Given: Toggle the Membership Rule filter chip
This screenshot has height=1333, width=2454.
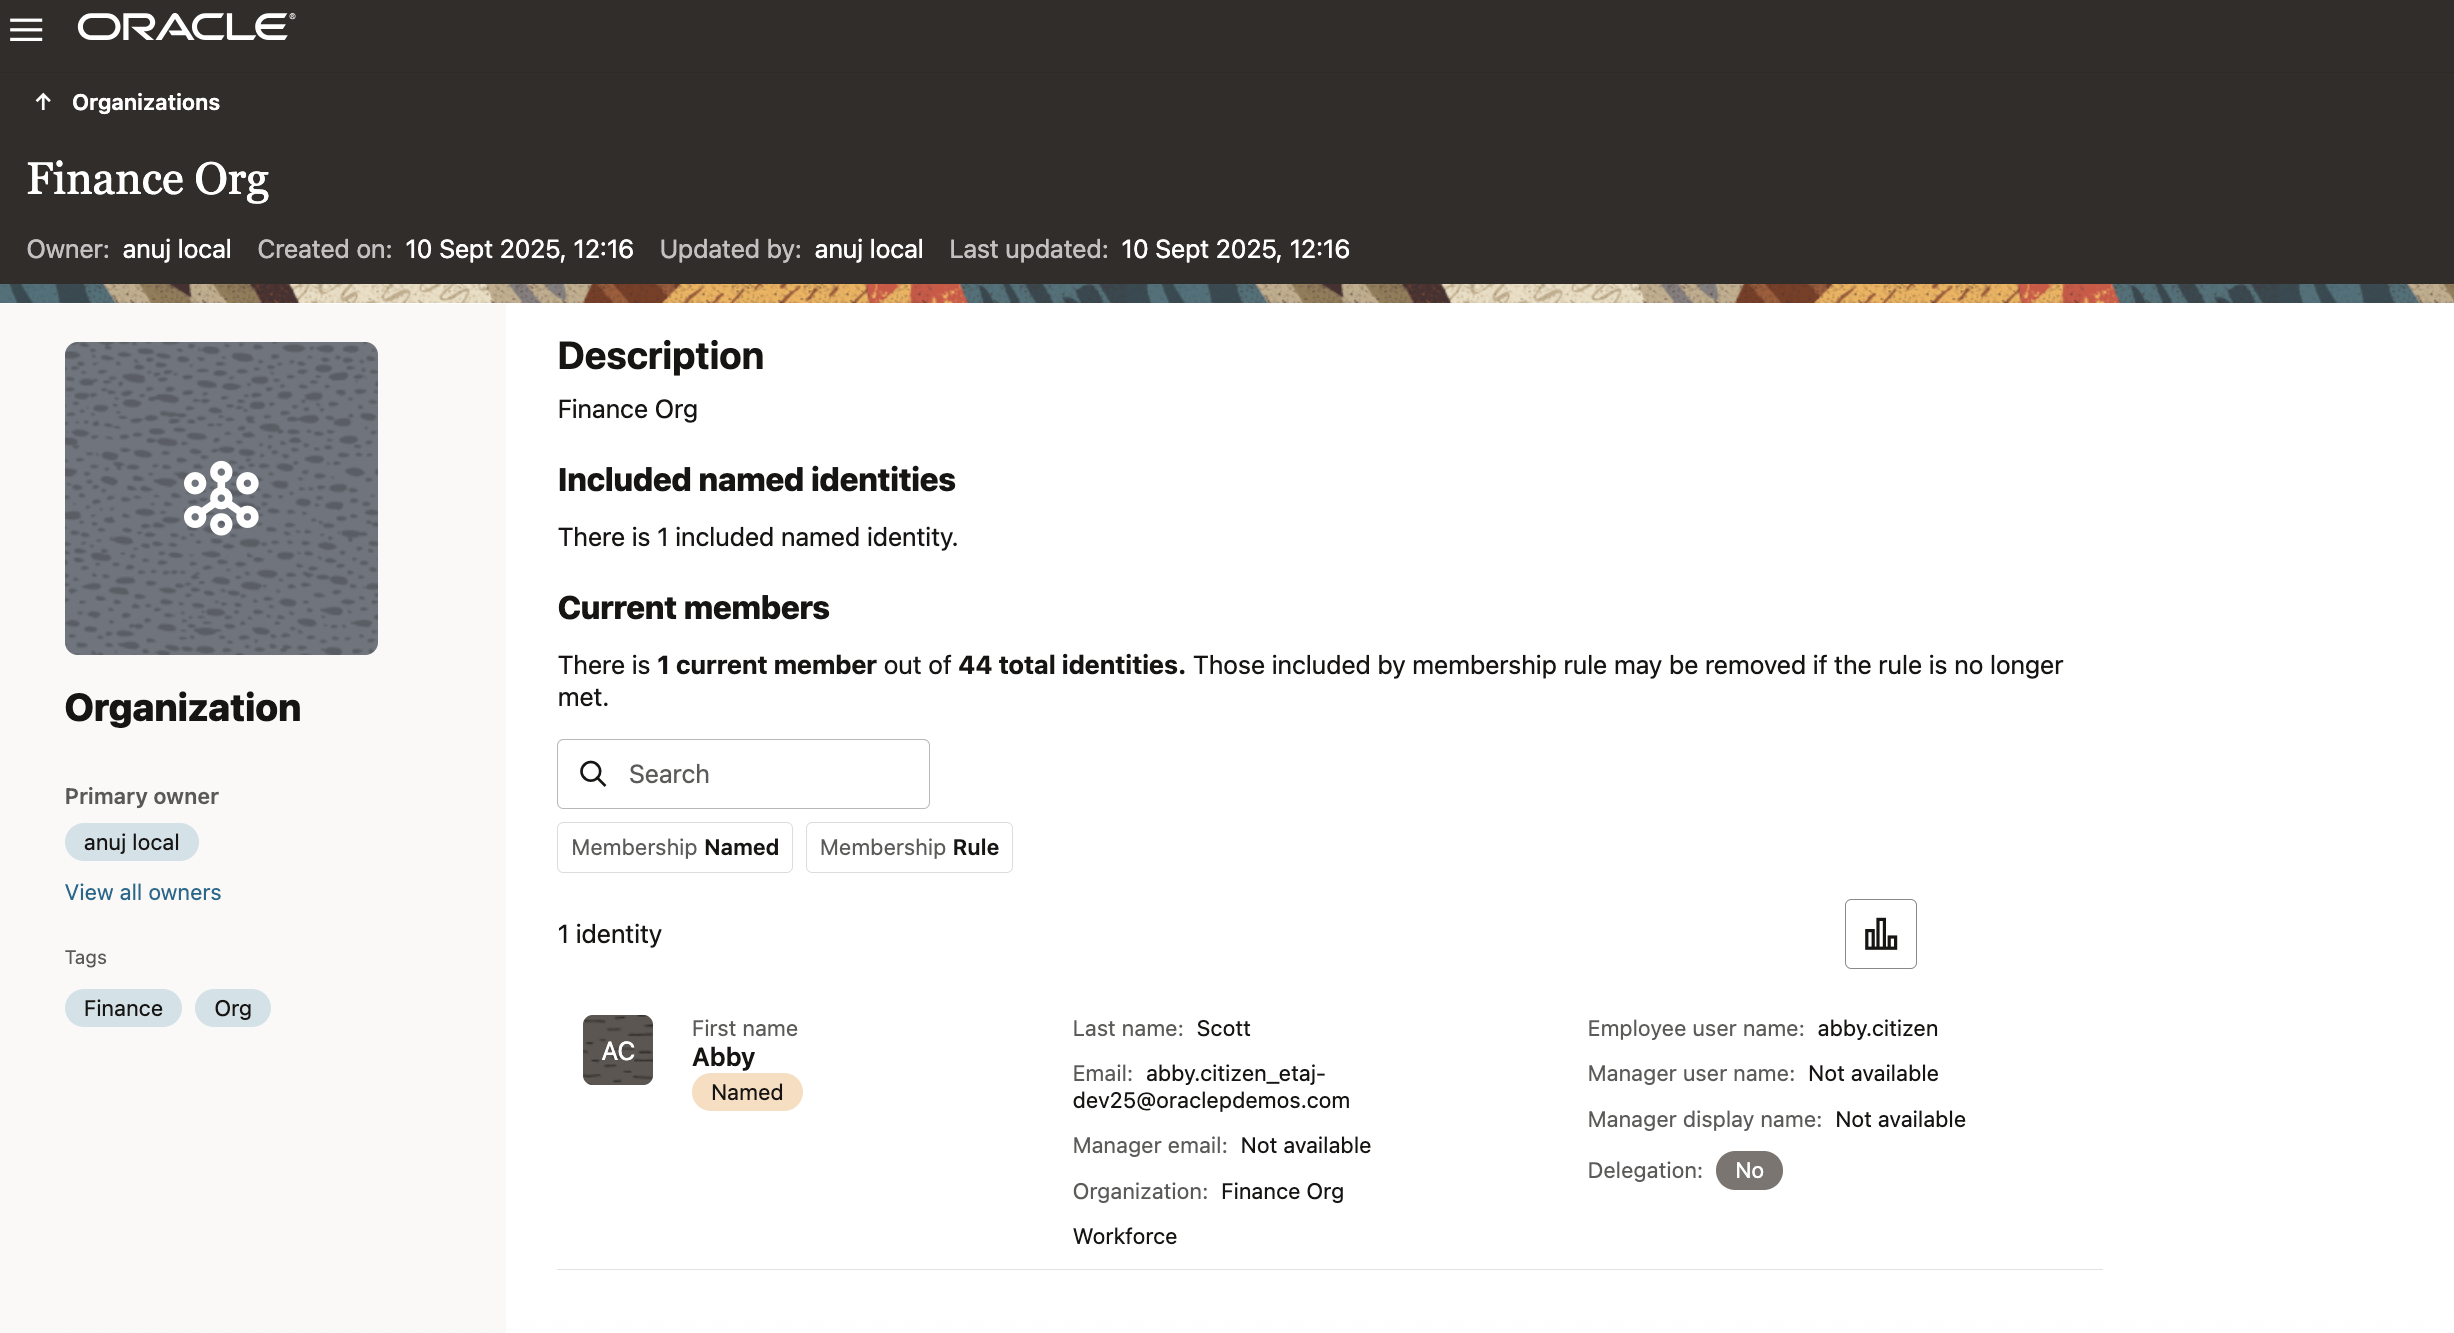Looking at the screenshot, I should [909, 848].
